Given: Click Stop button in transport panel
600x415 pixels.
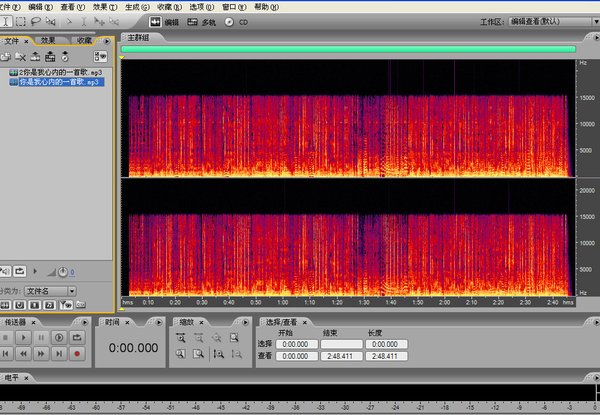Looking at the screenshot, I should (x=5, y=338).
